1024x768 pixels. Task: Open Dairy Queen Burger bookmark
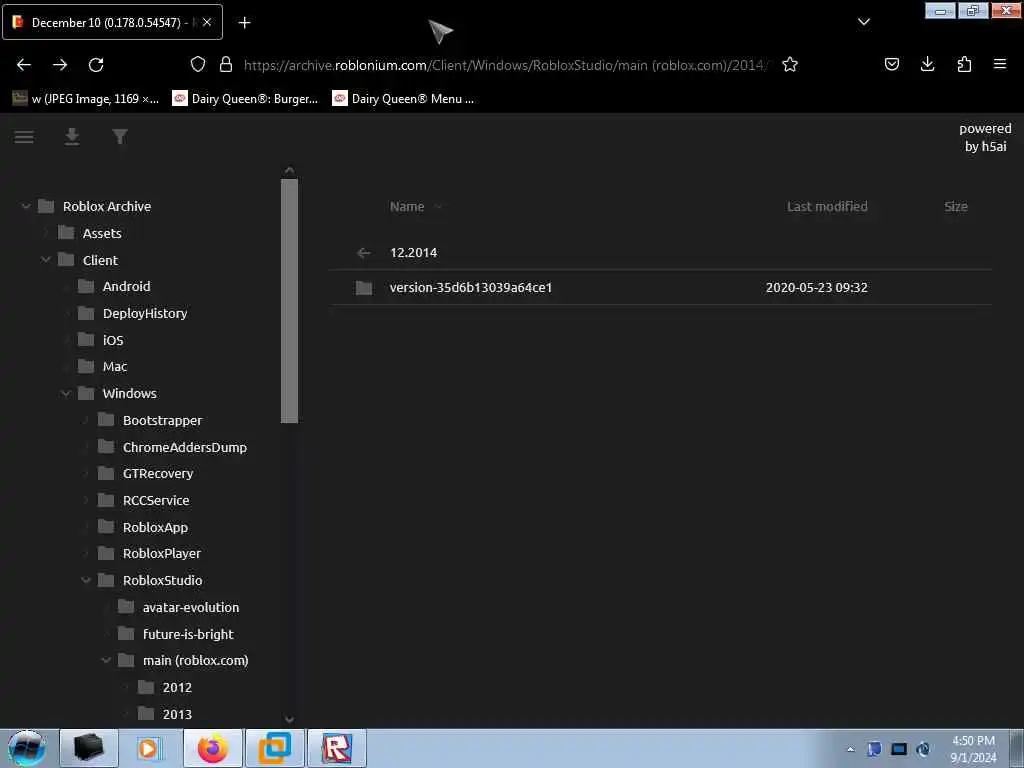tap(245, 99)
